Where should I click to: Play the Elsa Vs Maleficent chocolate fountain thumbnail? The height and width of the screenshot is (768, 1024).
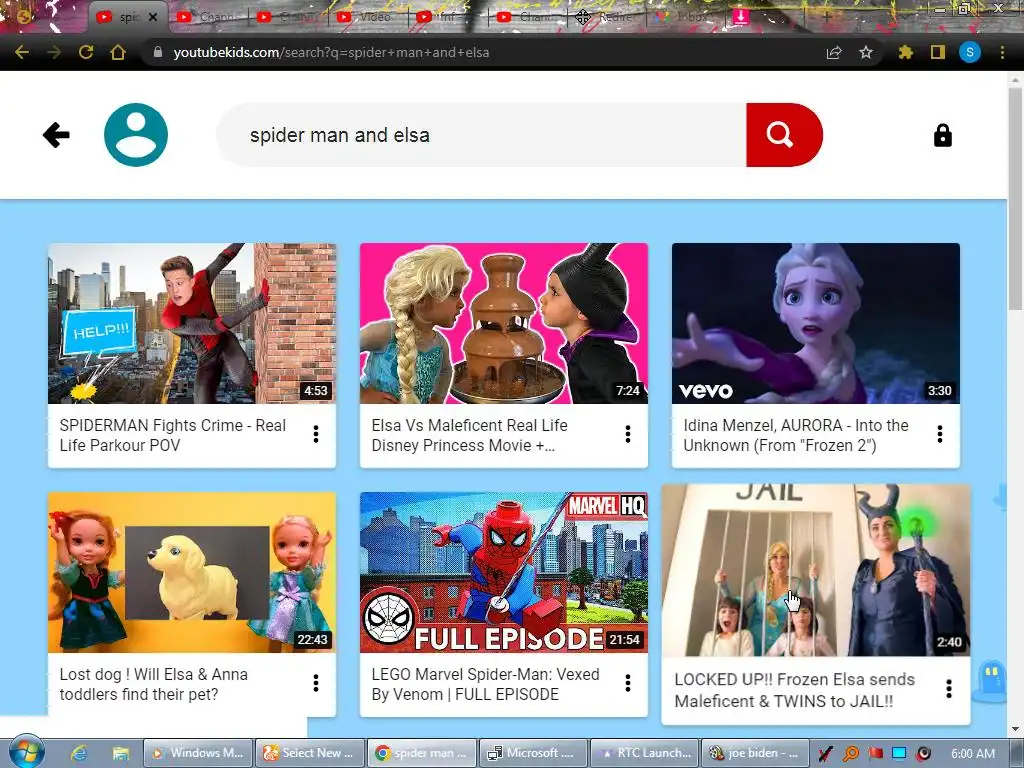(504, 323)
